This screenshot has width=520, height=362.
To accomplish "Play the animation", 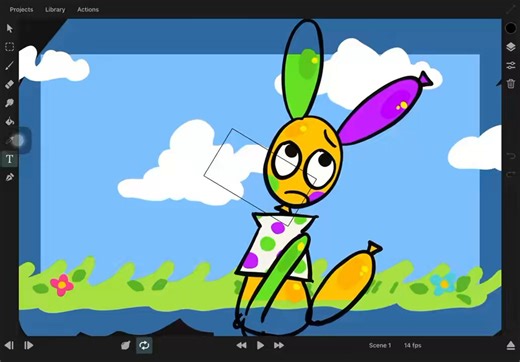I will (x=260, y=345).
